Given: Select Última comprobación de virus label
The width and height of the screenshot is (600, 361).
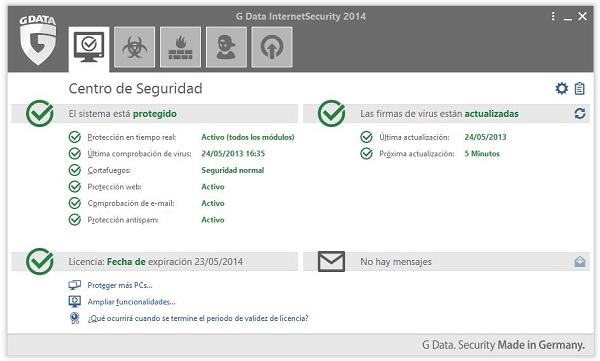Looking at the screenshot, I should coord(139,154).
